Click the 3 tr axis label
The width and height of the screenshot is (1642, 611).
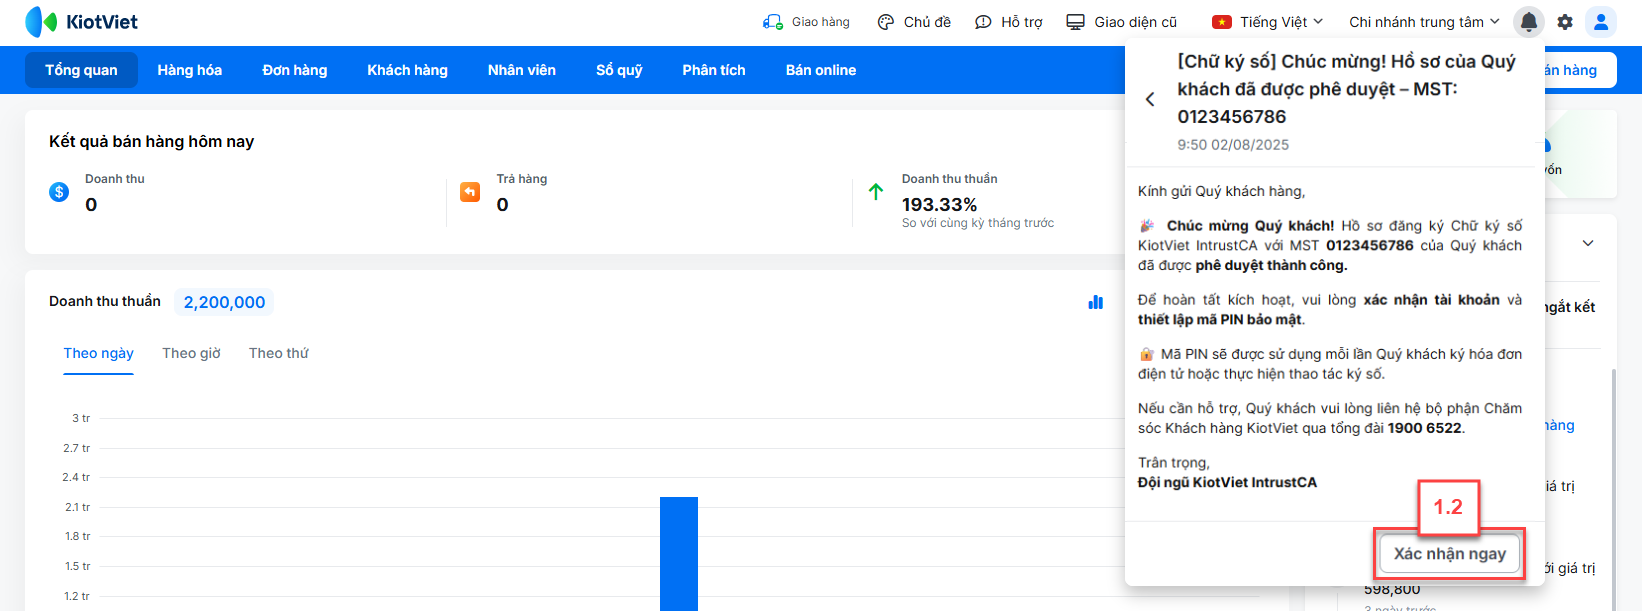point(81,418)
